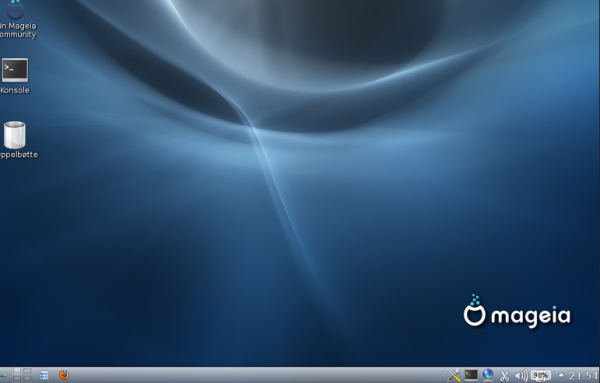This screenshot has width=600, height=383.
Task: Open the Klipper scissors clipboard icon
Action: point(505,376)
